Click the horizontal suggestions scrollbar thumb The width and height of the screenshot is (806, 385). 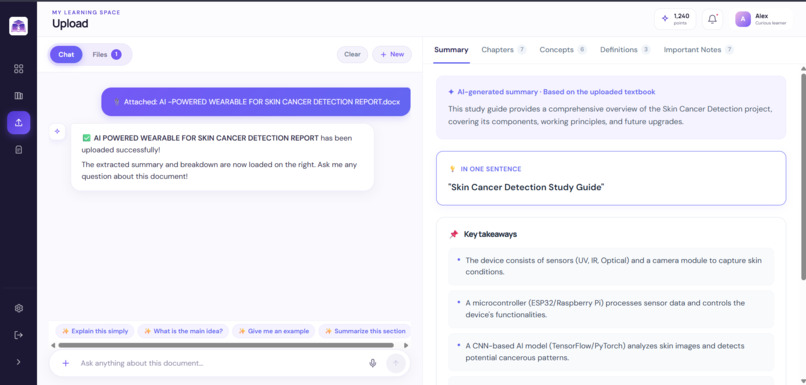(226, 345)
